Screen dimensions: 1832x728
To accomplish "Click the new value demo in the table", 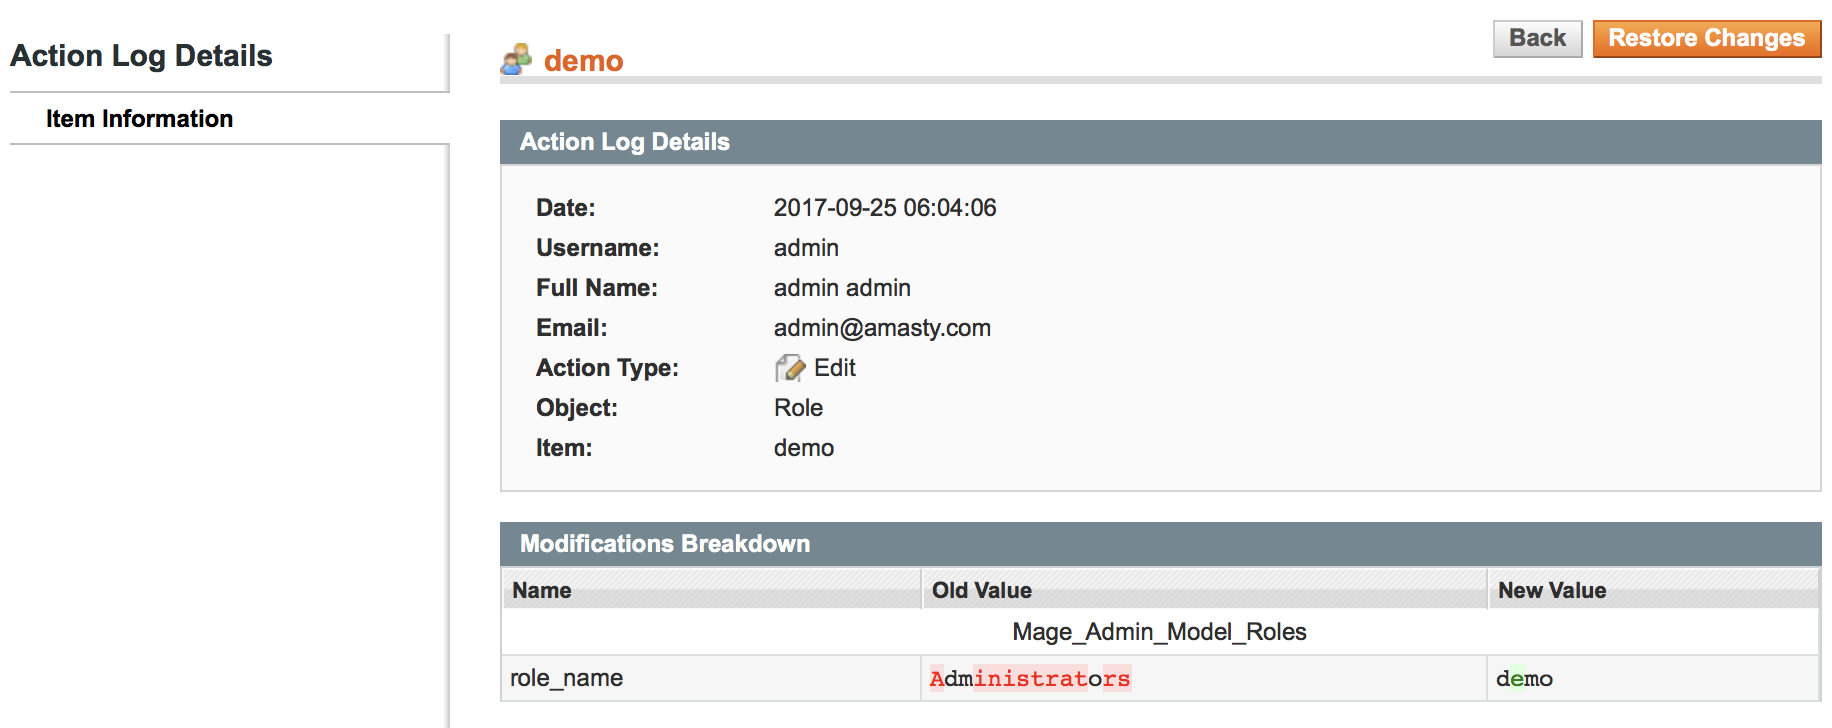I will point(1523,678).
